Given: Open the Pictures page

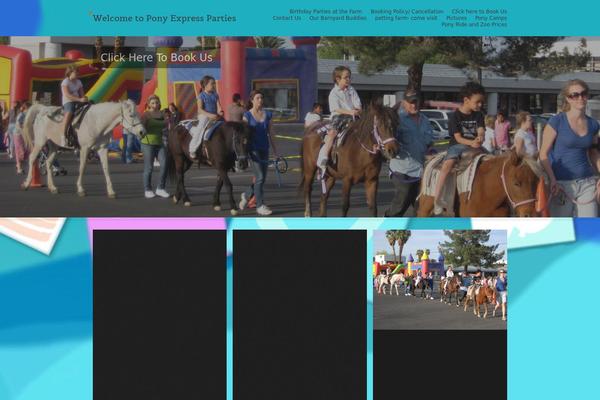Looking at the screenshot, I should point(457,18).
